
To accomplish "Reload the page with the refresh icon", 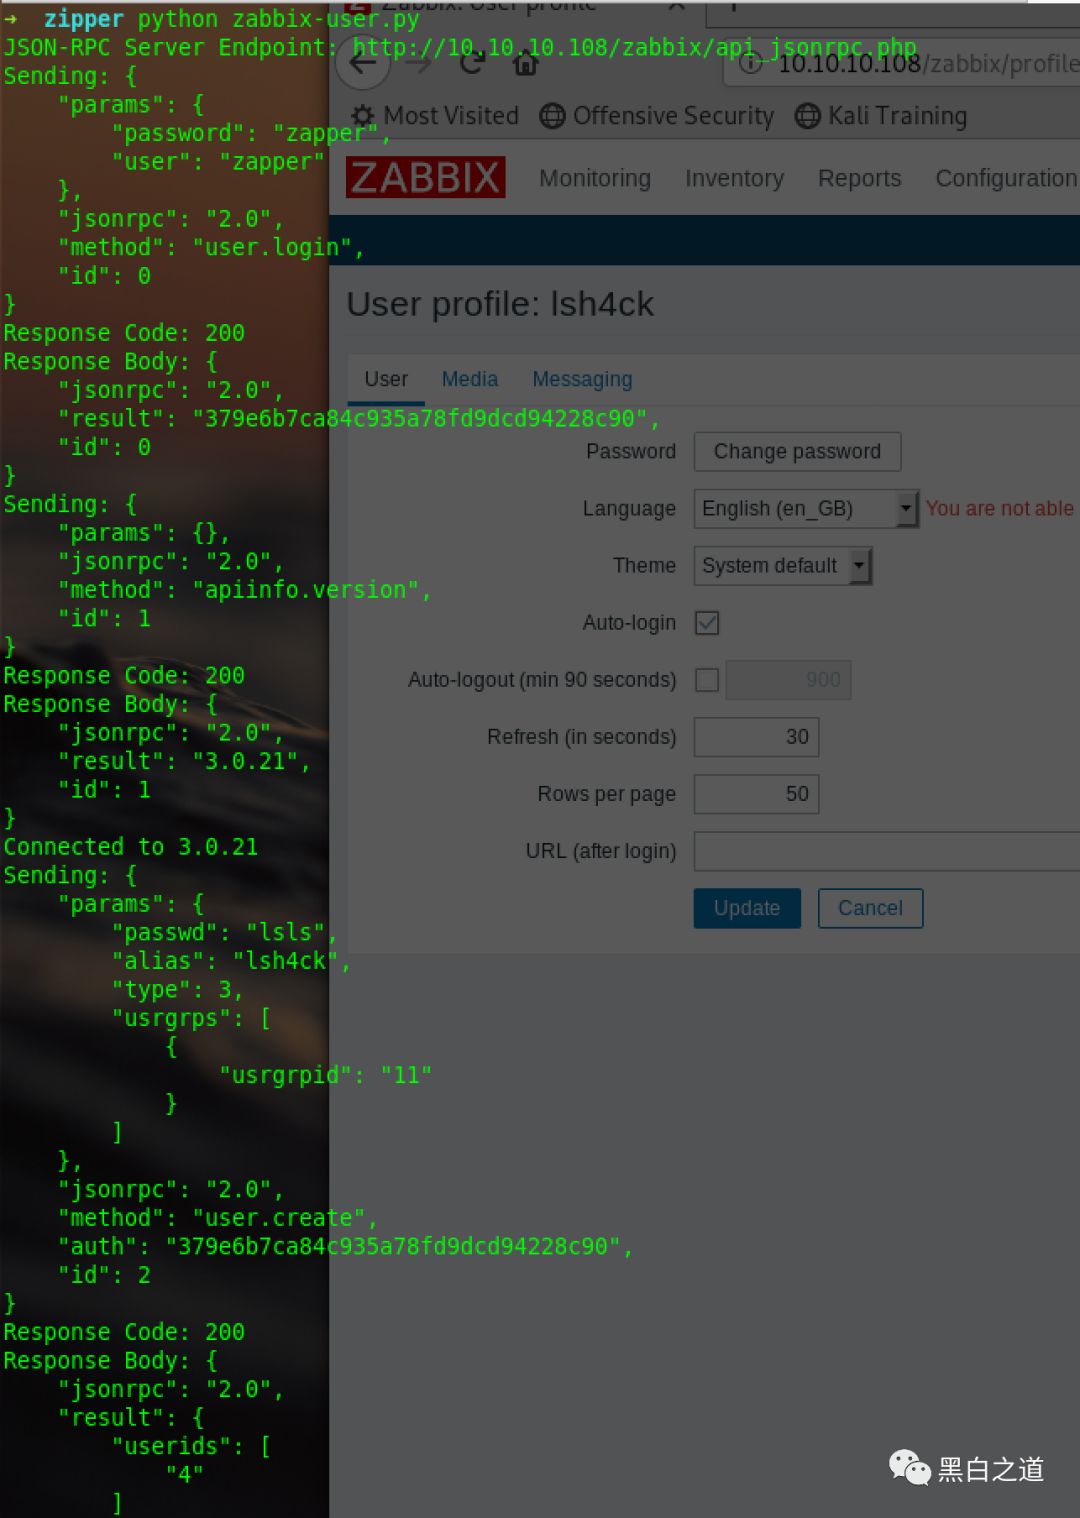I will [473, 64].
